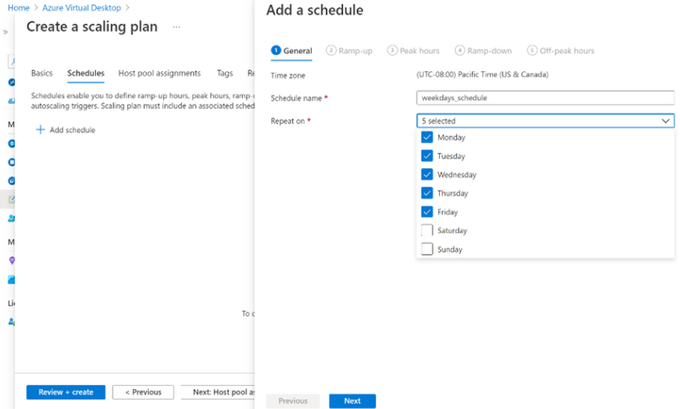Viewport: 680px width, 409px height.
Task: Click the plus Add schedule button
Action: [65, 130]
